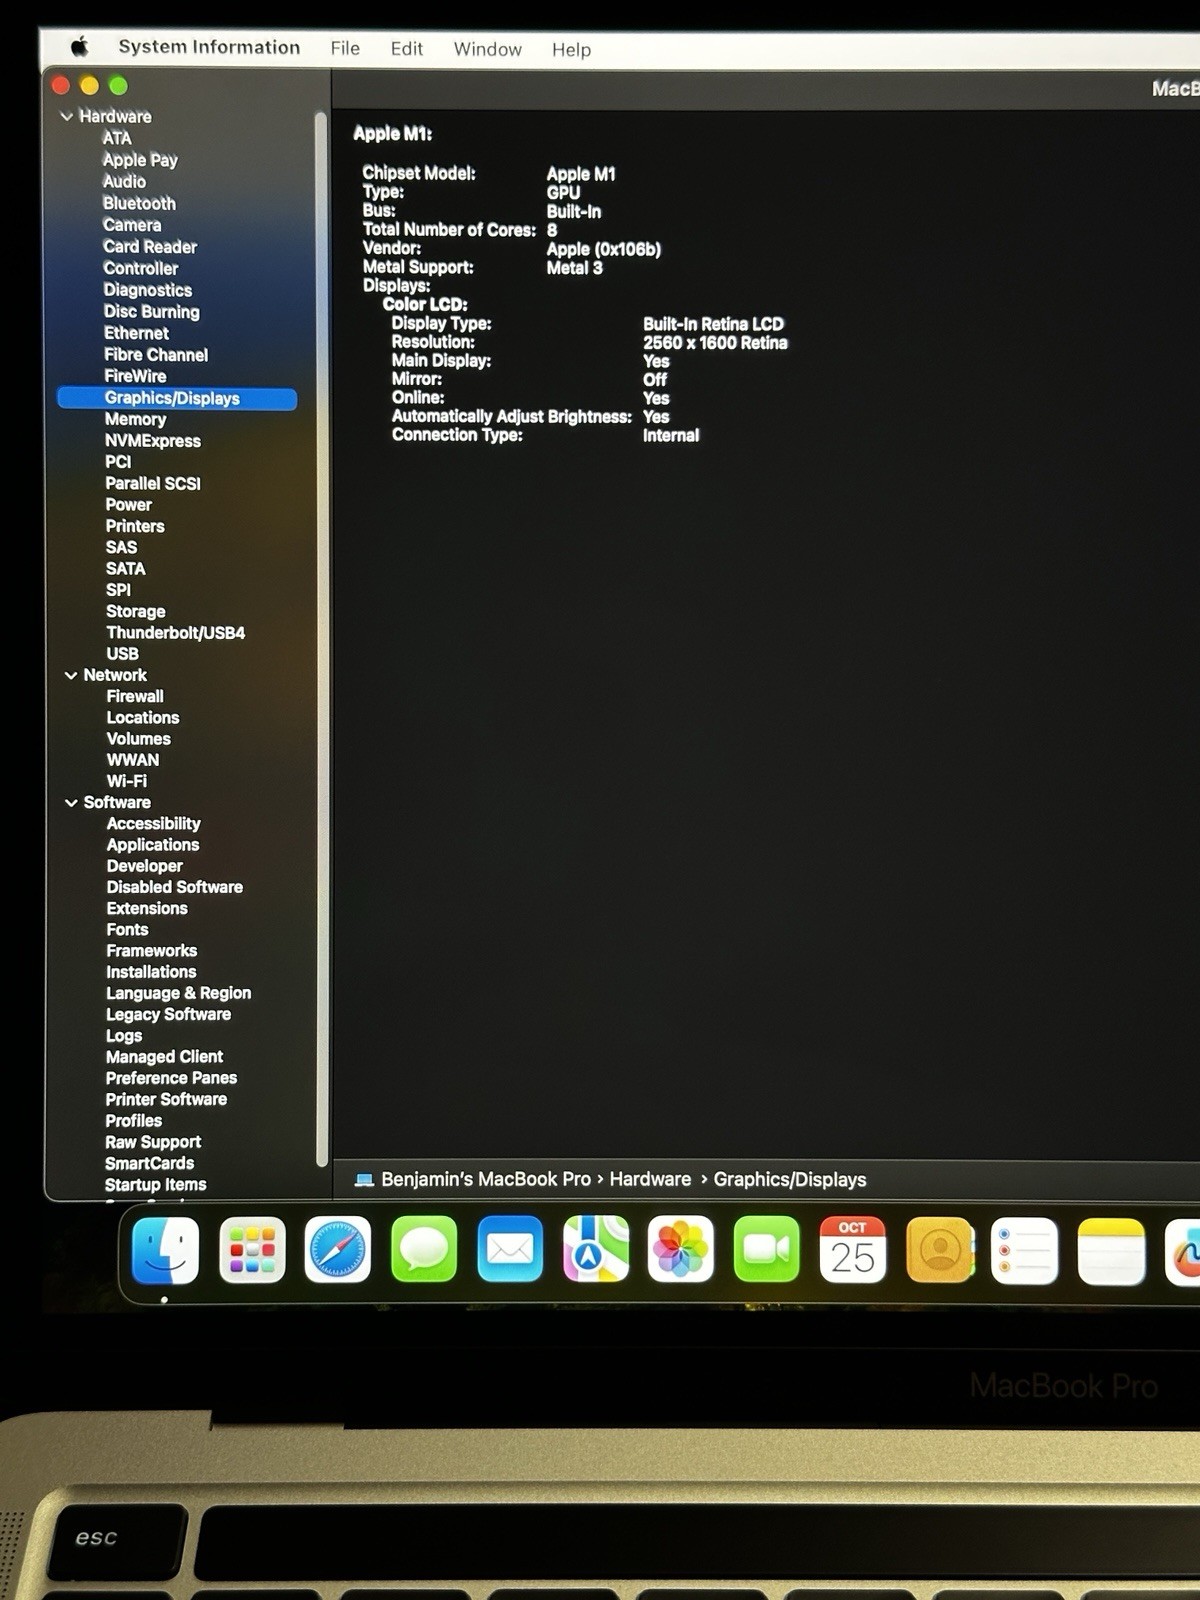Click Benjamin's MacBook Pro in path bar
Screen dimensions: 1200x1600
pos(486,1180)
